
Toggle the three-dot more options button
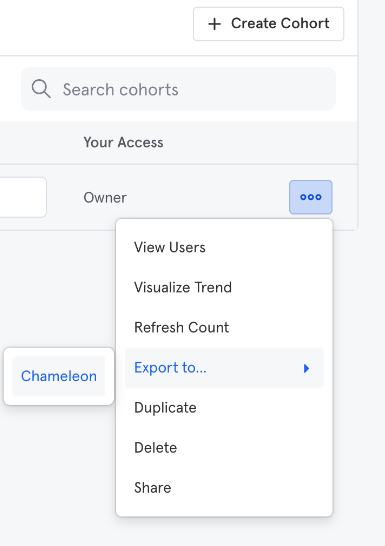coord(311,197)
